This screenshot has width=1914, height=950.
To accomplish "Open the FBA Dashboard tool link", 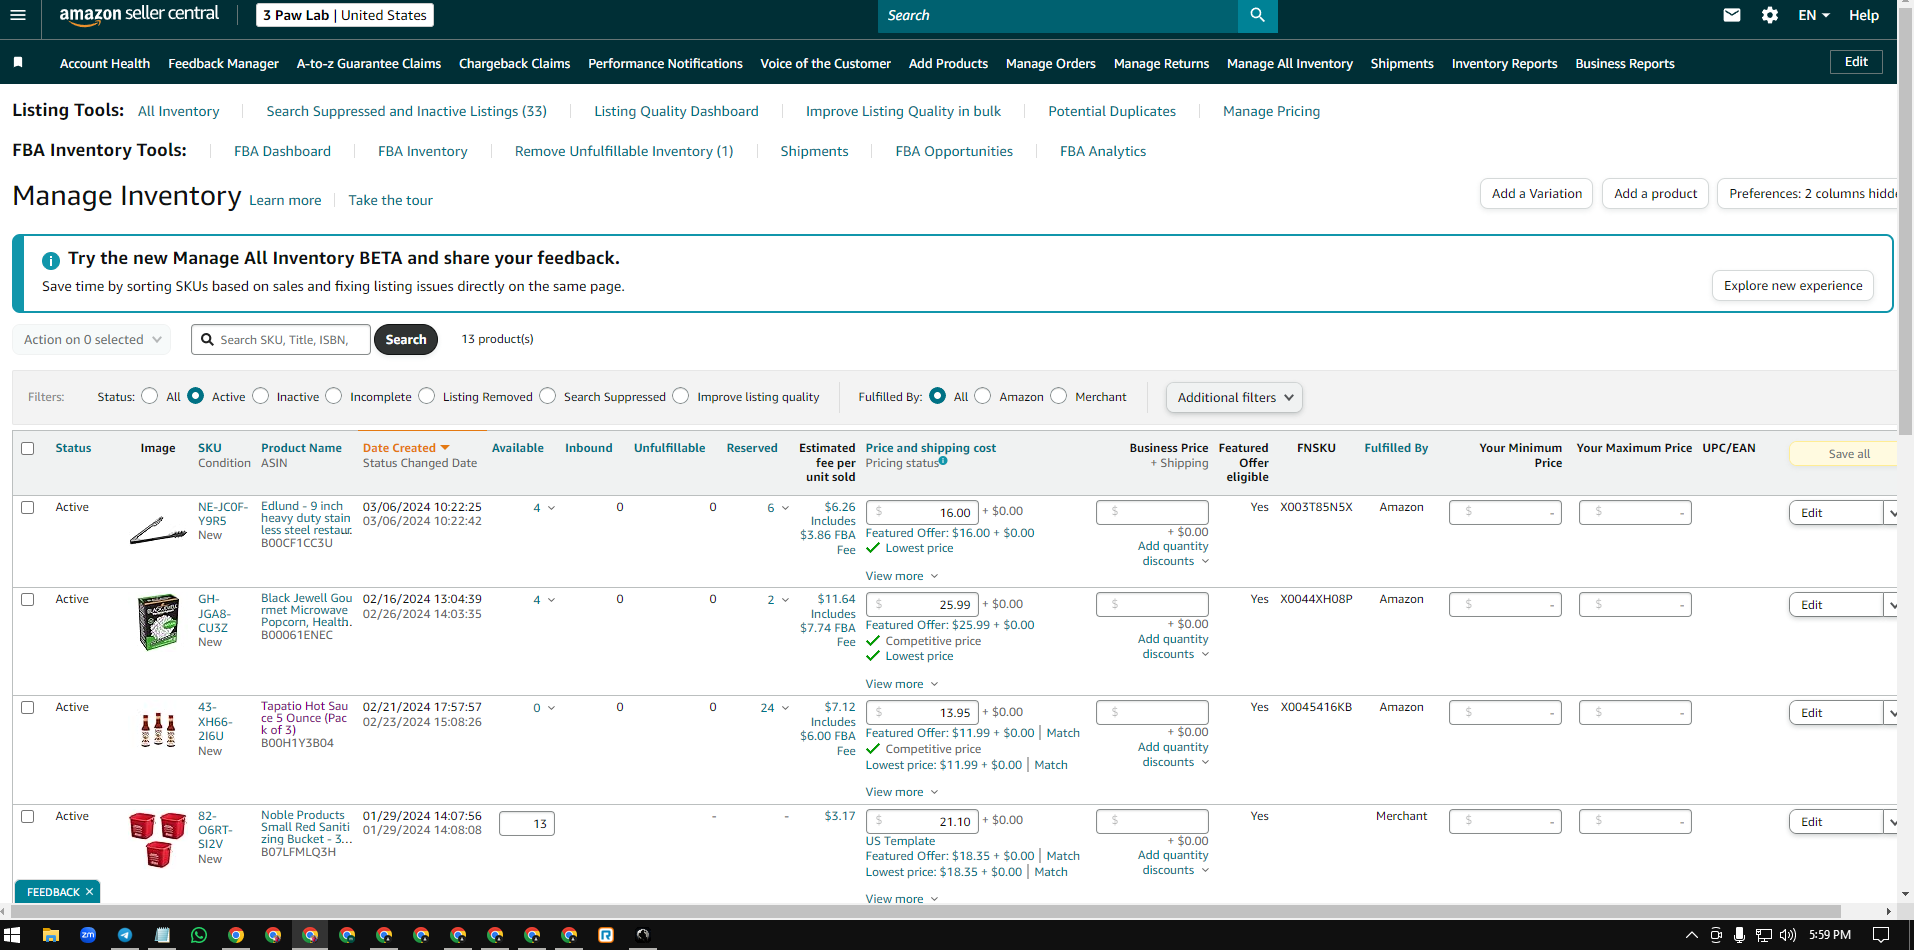I will [282, 151].
